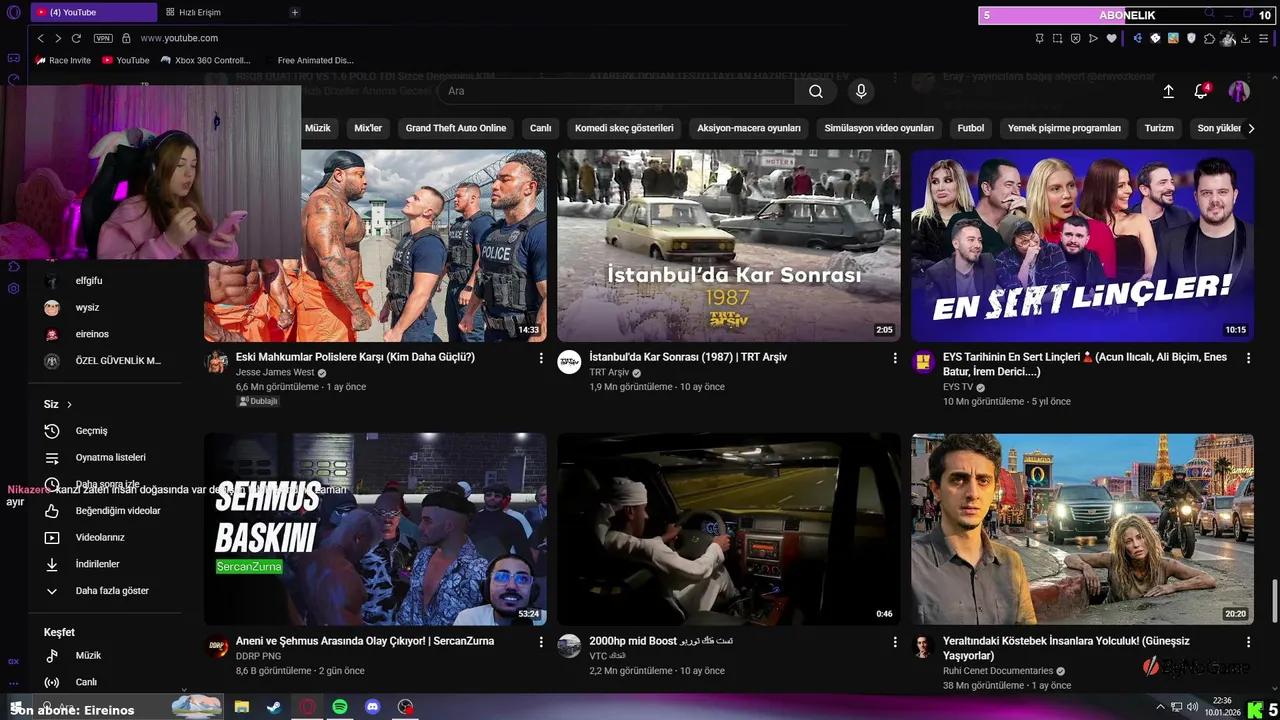This screenshot has height=720, width=1280.
Task: Open video options for Eski Mahkumlar video
Action: pos(541,358)
